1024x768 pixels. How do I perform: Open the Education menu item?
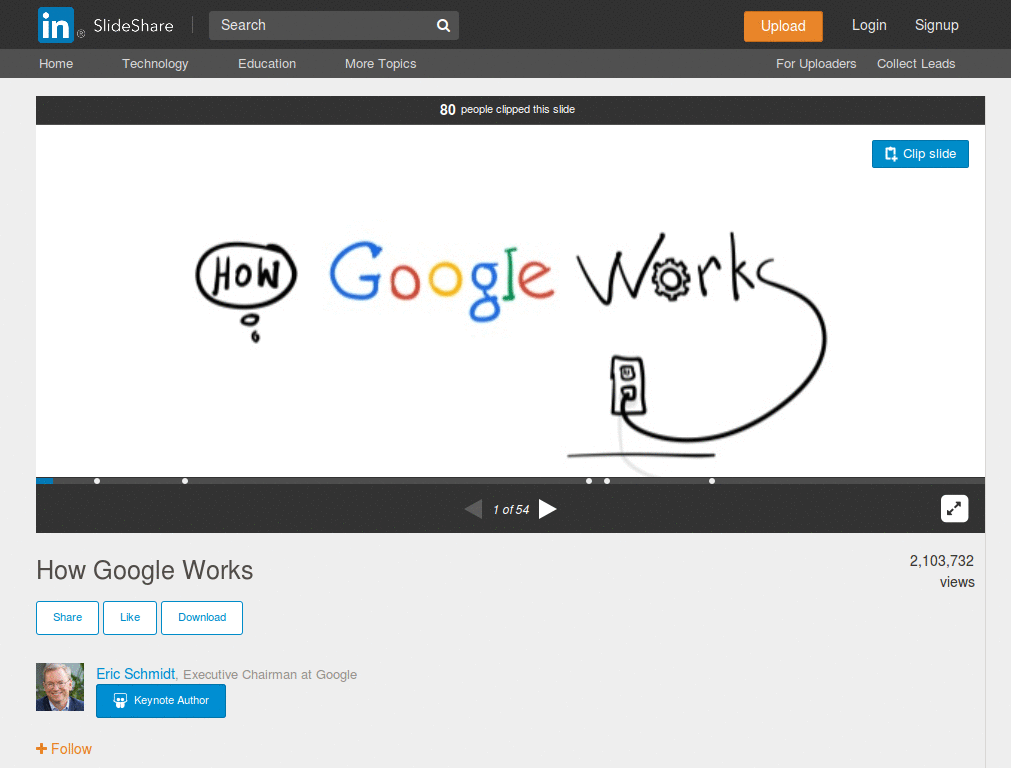(x=266, y=63)
